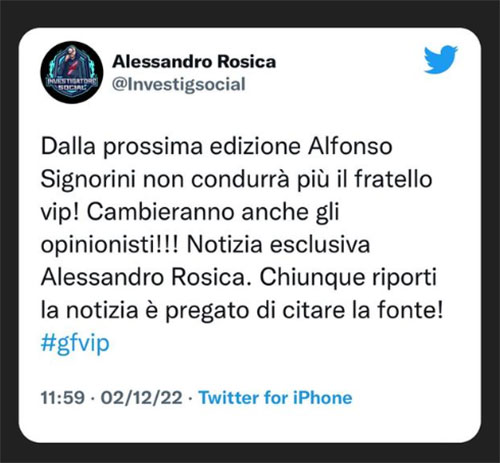The width and height of the screenshot is (500, 463).
Task: Open the #gfvip hashtag
Action: [75, 343]
